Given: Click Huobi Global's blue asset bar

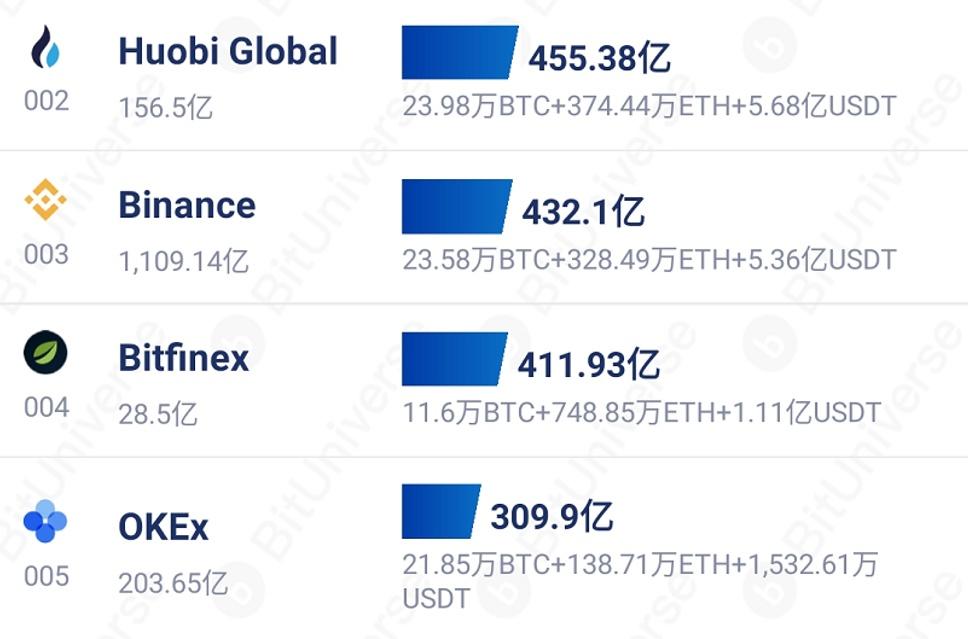Looking at the screenshot, I should point(459,52).
